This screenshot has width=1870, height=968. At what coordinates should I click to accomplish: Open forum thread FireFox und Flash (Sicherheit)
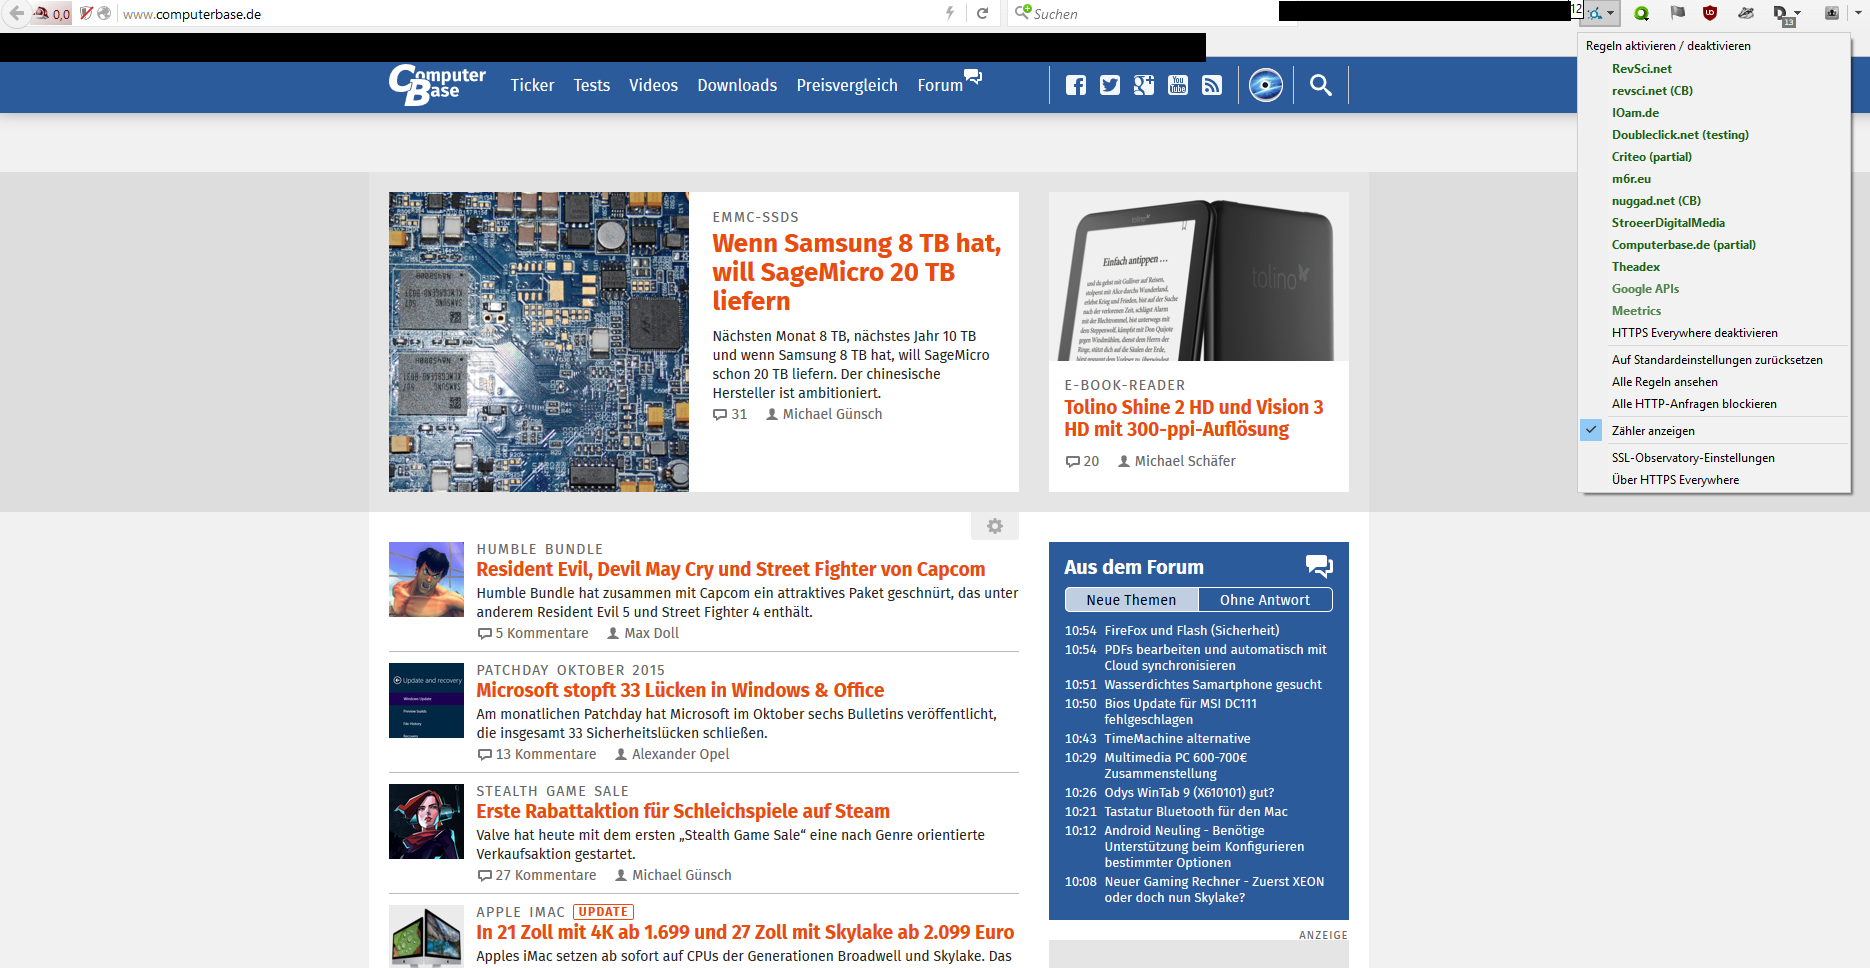tap(1191, 631)
